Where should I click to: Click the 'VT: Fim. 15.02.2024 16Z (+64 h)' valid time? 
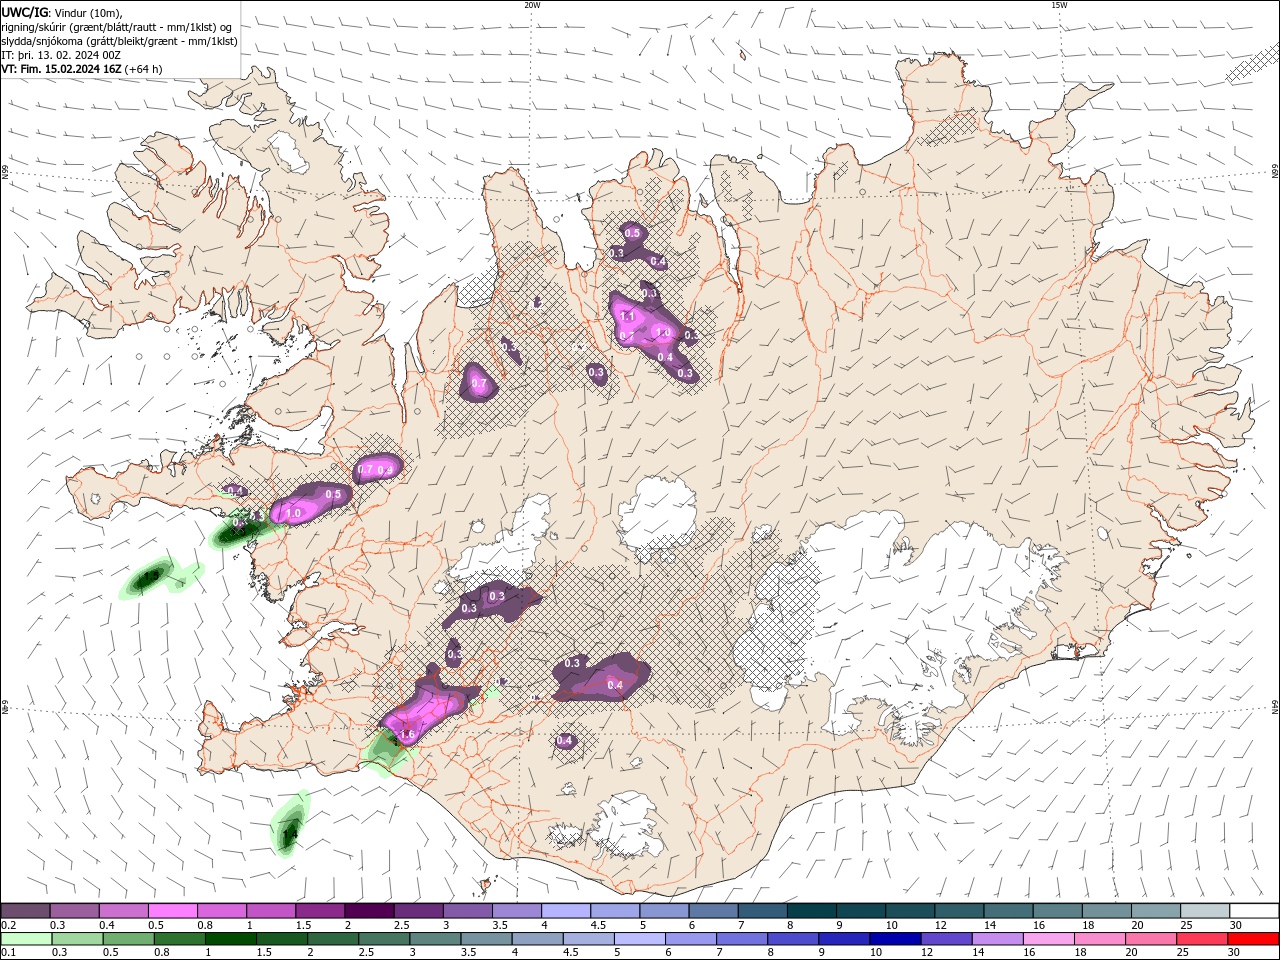[x=81, y=69]
